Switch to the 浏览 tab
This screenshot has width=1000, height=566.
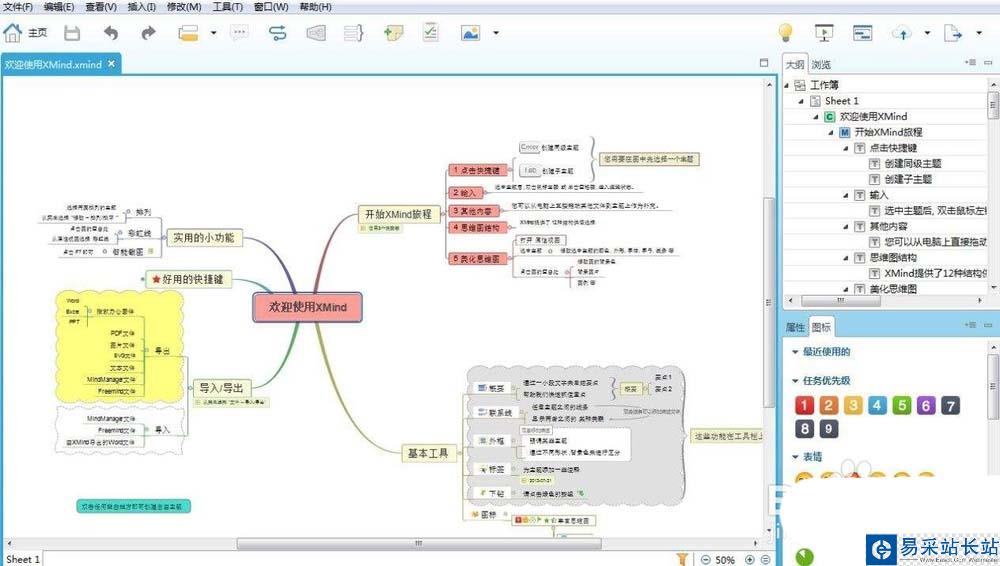click(821, 64)
